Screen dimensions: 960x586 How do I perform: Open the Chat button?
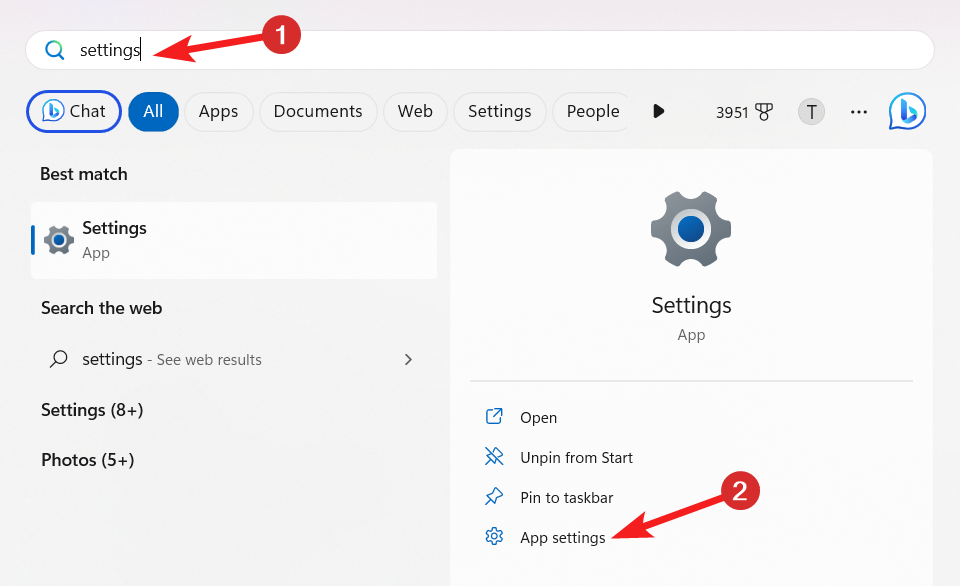click(x=74, y=112)
